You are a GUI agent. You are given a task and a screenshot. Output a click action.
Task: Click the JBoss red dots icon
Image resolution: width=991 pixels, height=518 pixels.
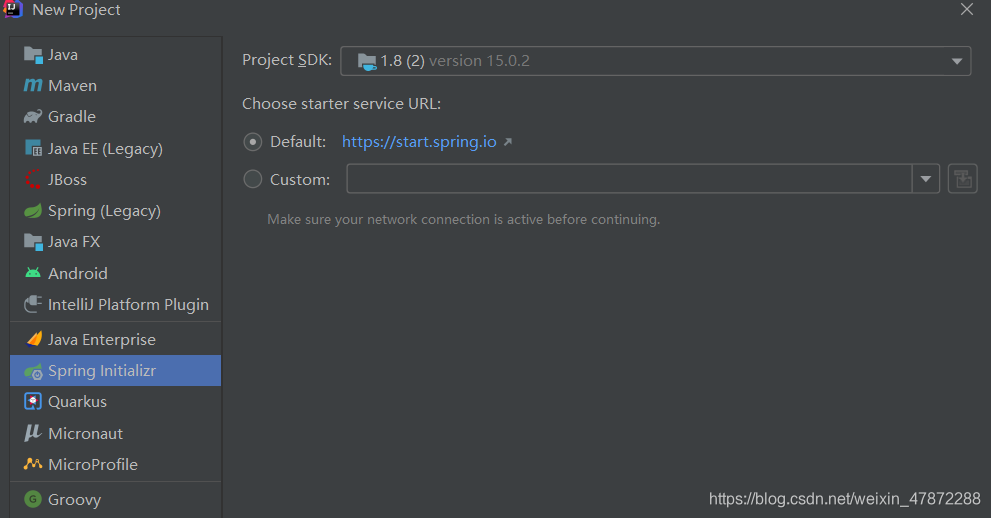tap(33, 179)
